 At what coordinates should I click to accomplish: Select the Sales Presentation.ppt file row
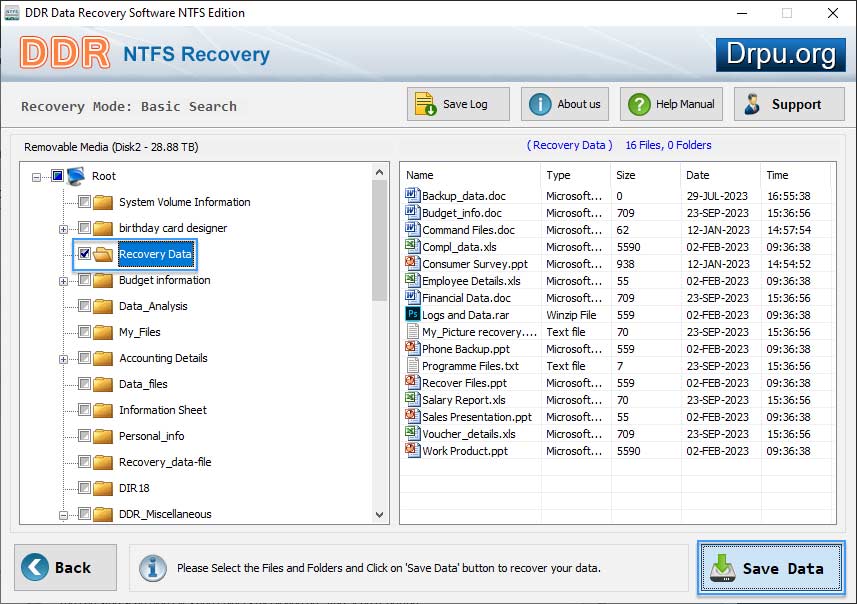click(618, 417)
